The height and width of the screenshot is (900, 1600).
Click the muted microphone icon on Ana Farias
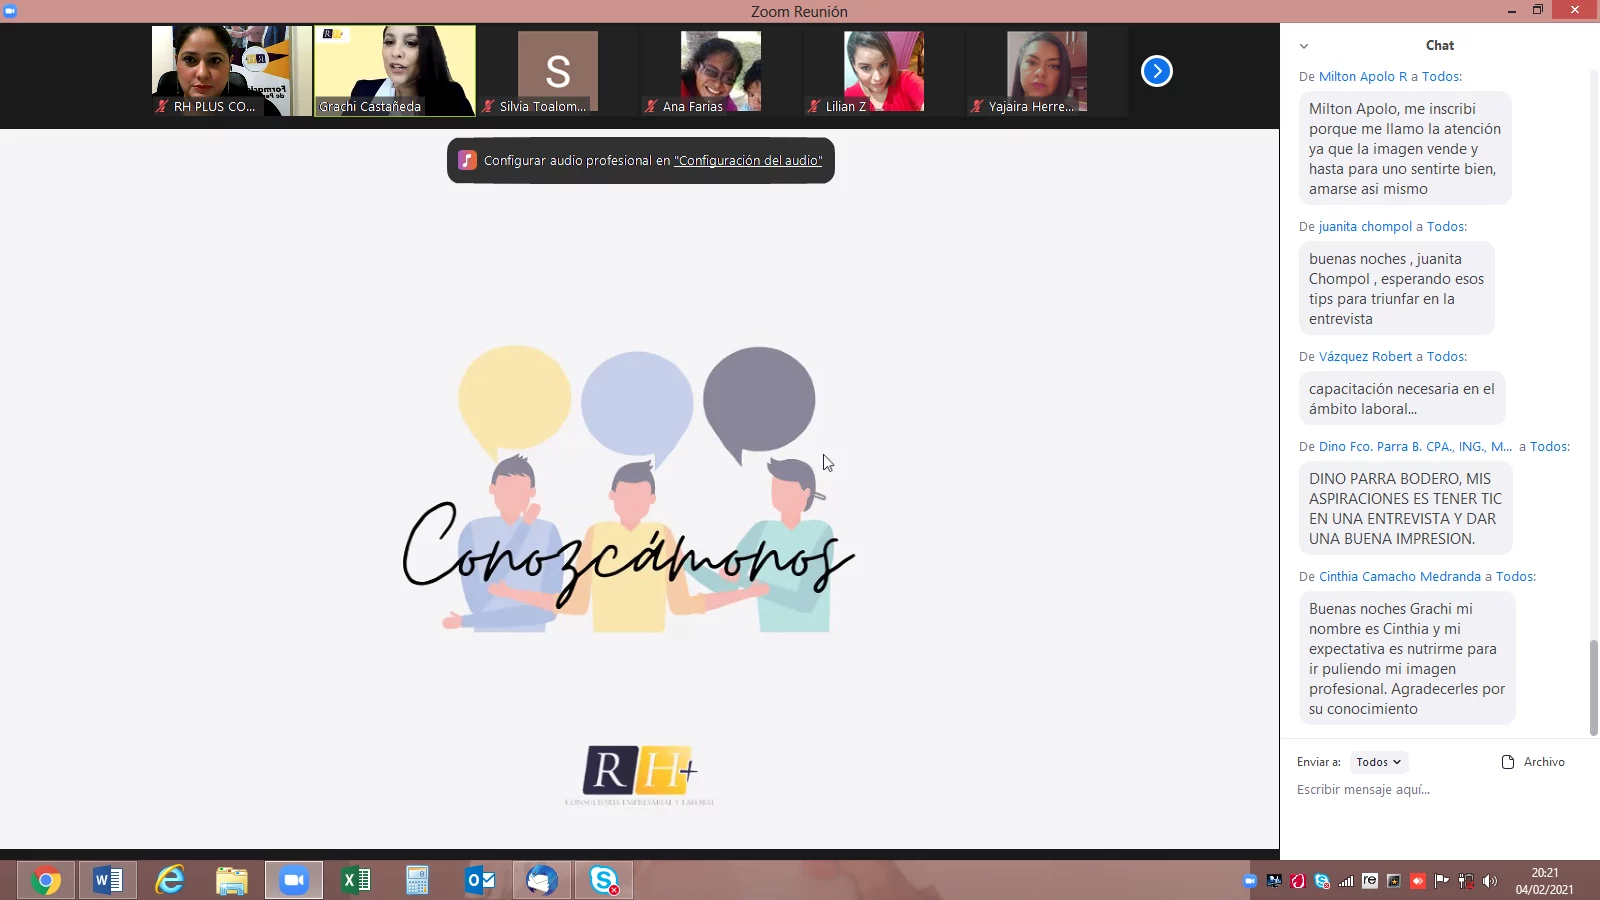(651, 106)
